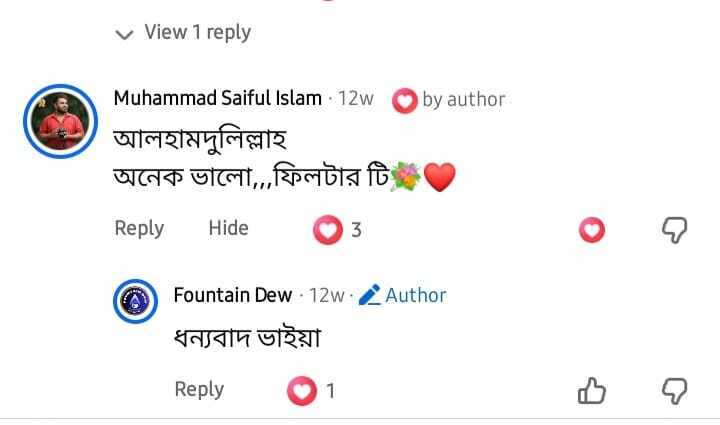Click the heart badge beside 'by author'
720x425 pixels.
click(405, 101)
